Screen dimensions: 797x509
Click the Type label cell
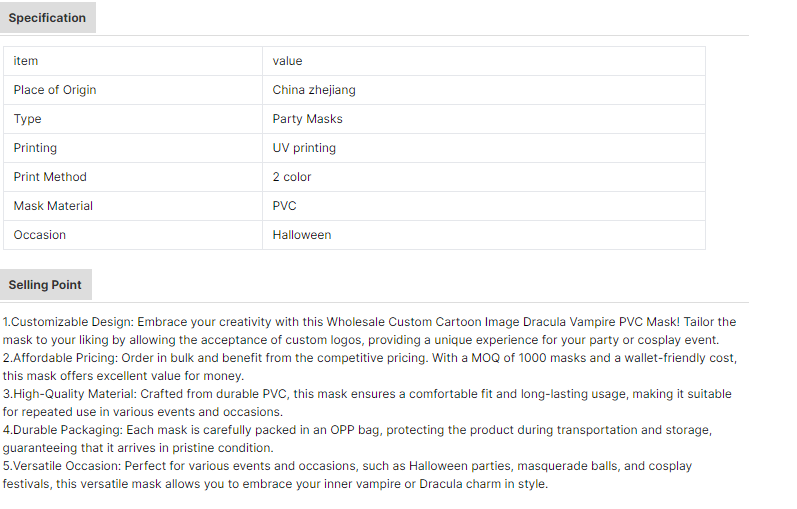133,119
